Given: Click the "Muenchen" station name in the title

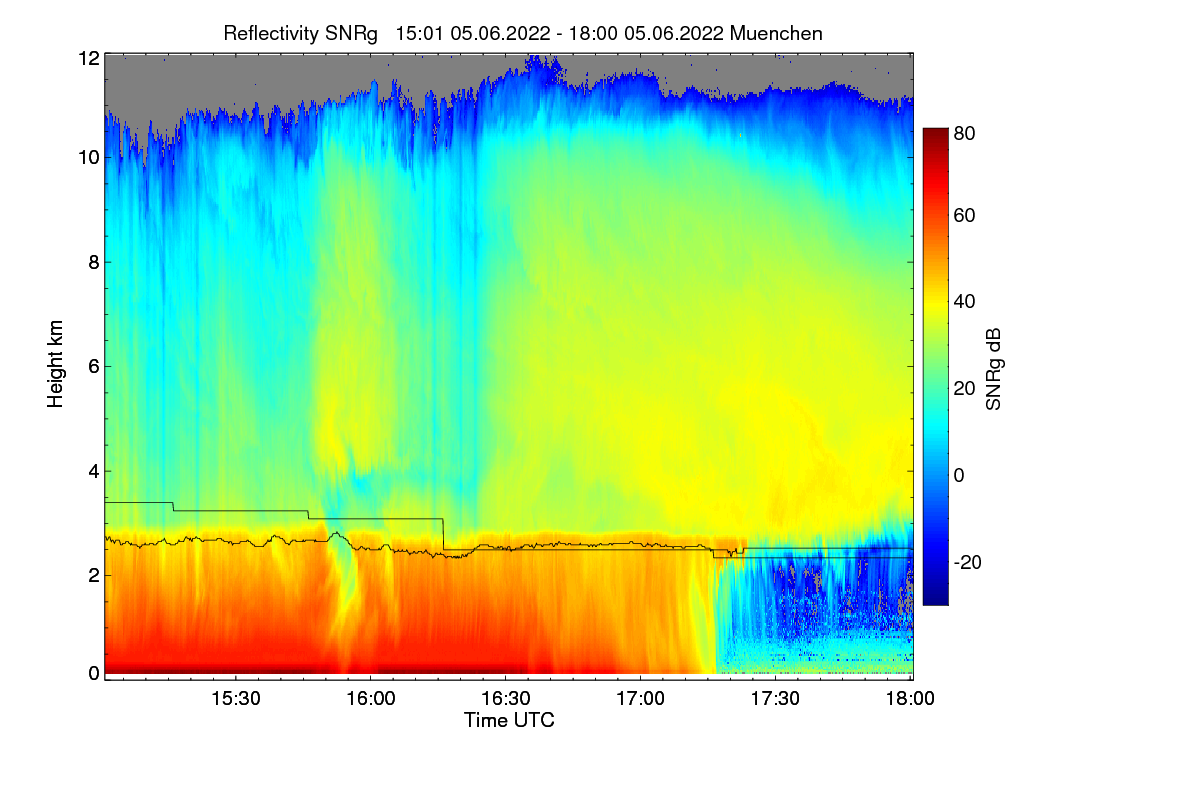Looking at the screenshot, I should click(777, 33).
